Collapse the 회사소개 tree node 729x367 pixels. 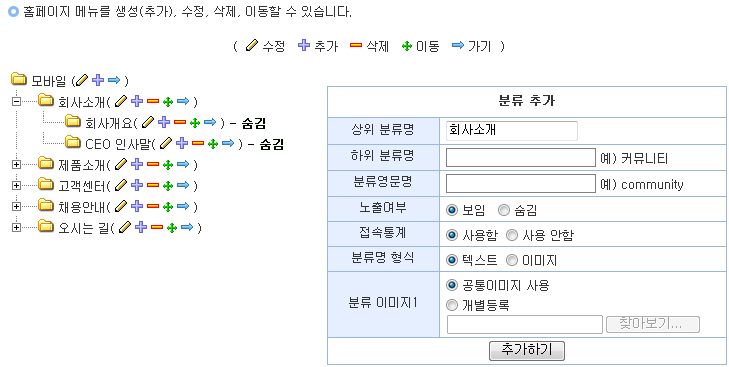coord(16,101)
